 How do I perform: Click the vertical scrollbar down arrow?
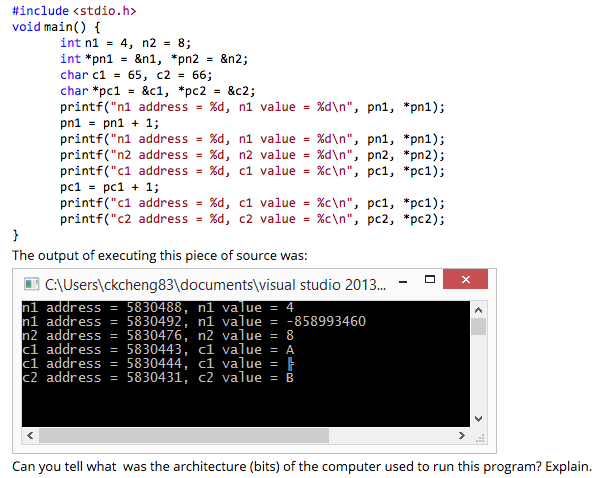pos(479,419)
